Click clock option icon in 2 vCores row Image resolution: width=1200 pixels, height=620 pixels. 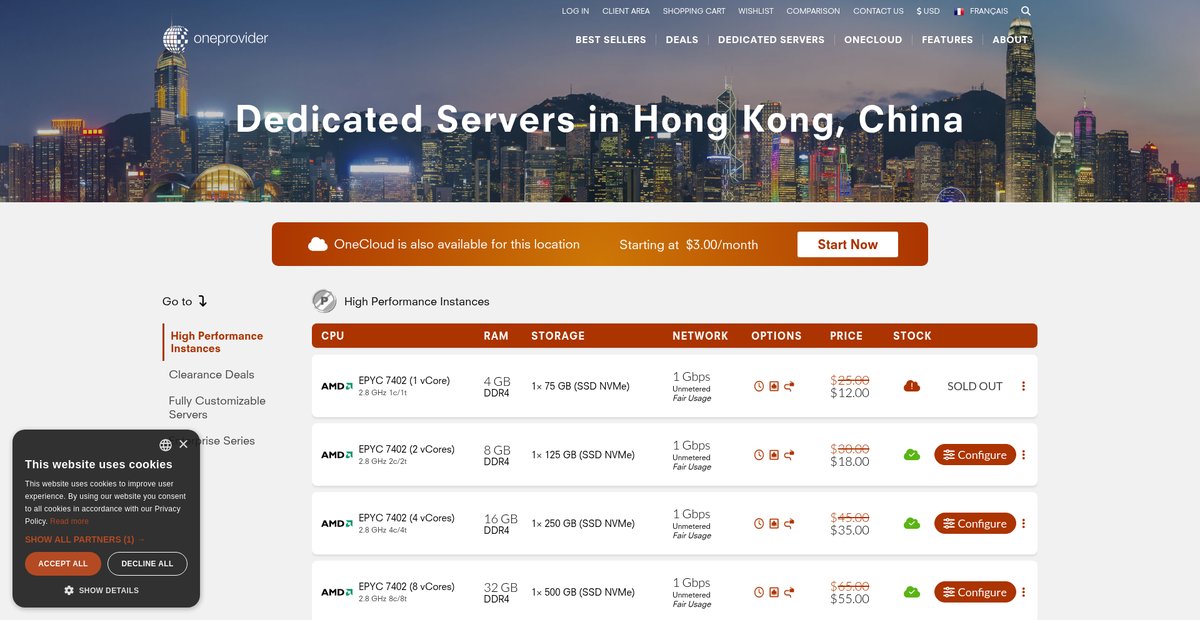[x=759, y=455]
